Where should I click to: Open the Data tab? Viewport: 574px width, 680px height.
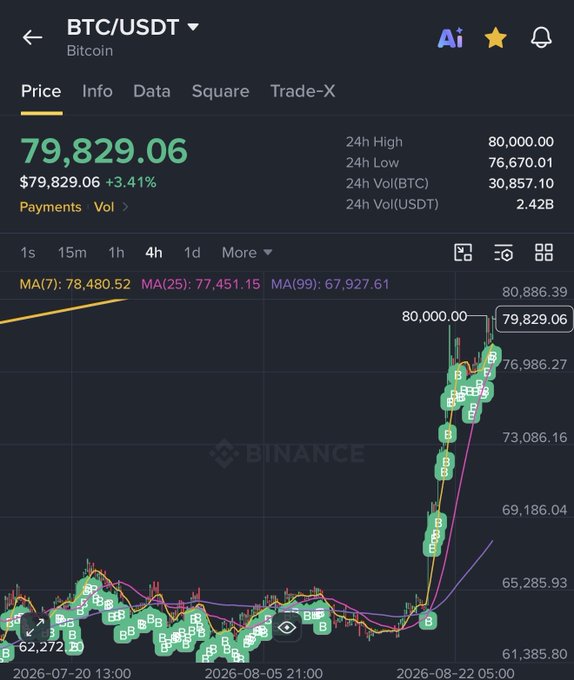tap(152, 91)
